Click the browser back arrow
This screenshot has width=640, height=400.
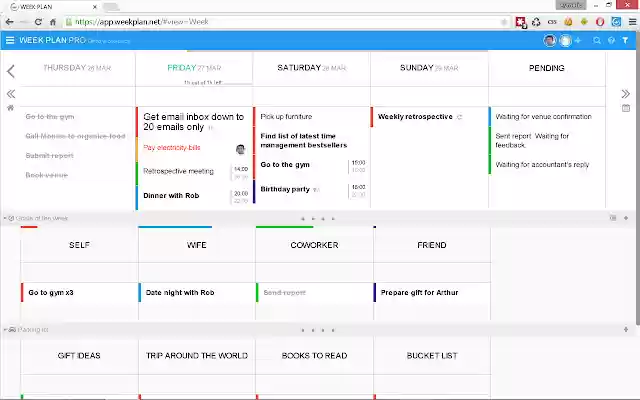[x=9, y=22]
